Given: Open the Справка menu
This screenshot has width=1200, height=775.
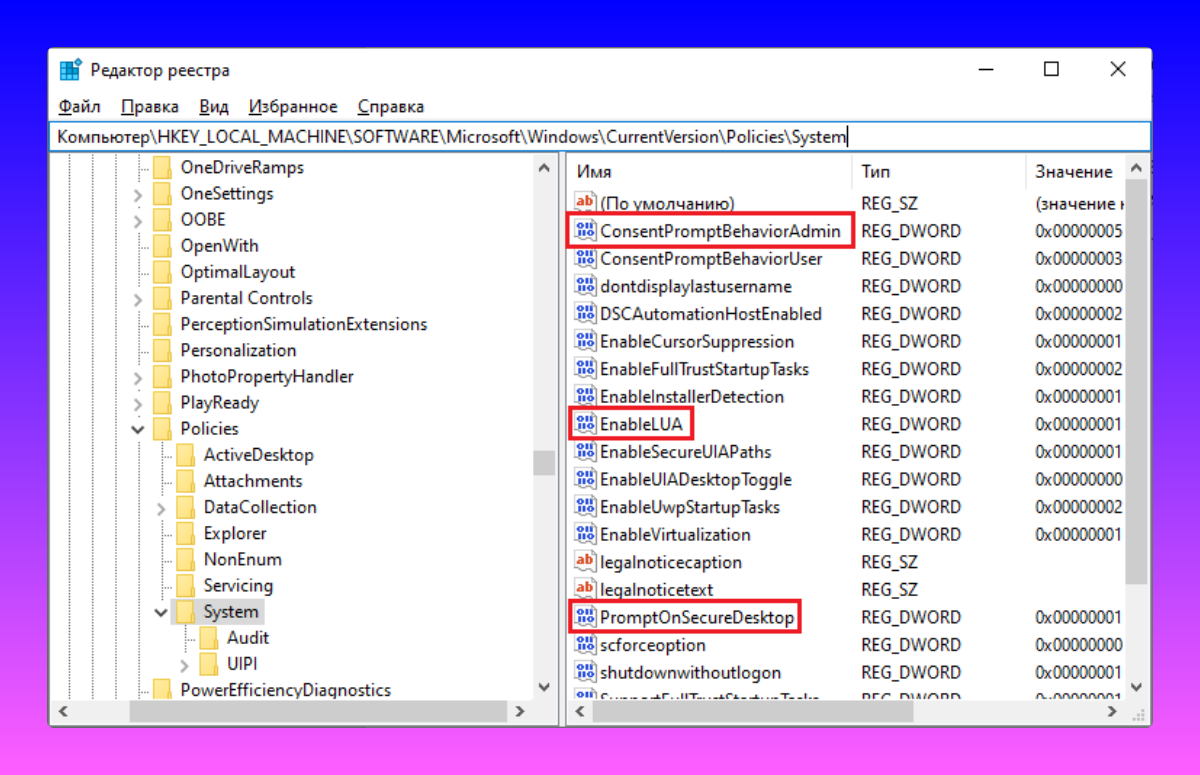Looking at the screenshot, I should tap(391, 106).
